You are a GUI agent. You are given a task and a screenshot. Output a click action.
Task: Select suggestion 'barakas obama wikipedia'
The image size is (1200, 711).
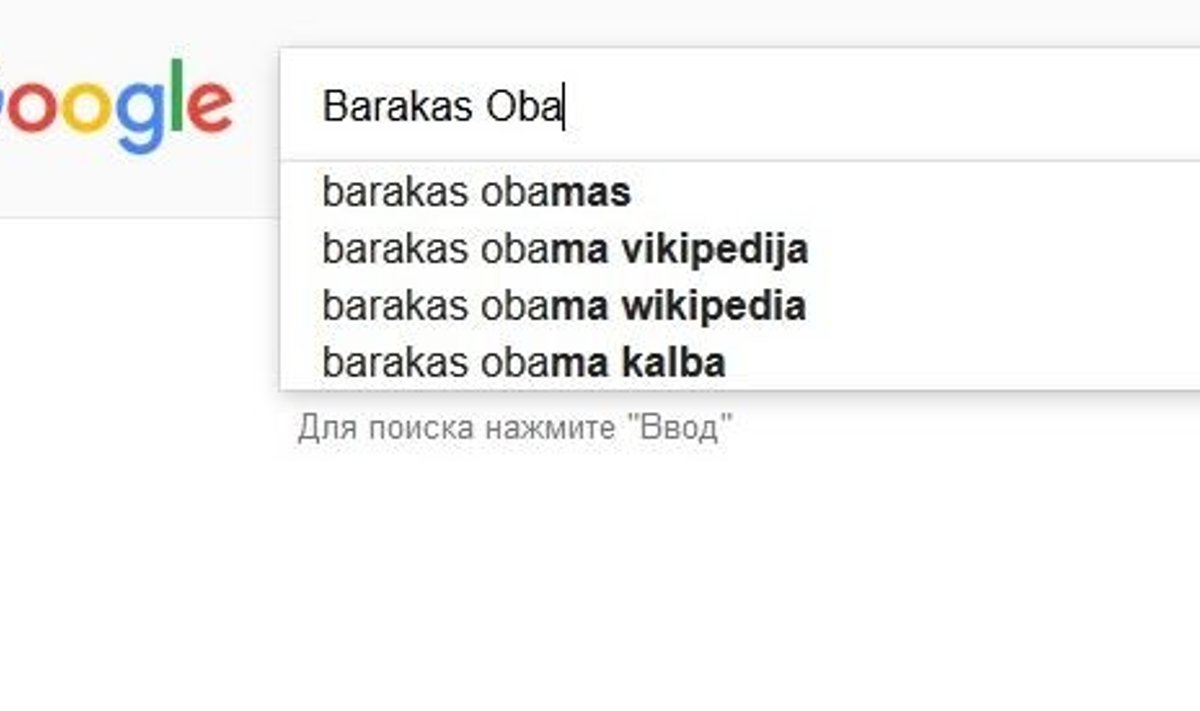click(564, 305)
